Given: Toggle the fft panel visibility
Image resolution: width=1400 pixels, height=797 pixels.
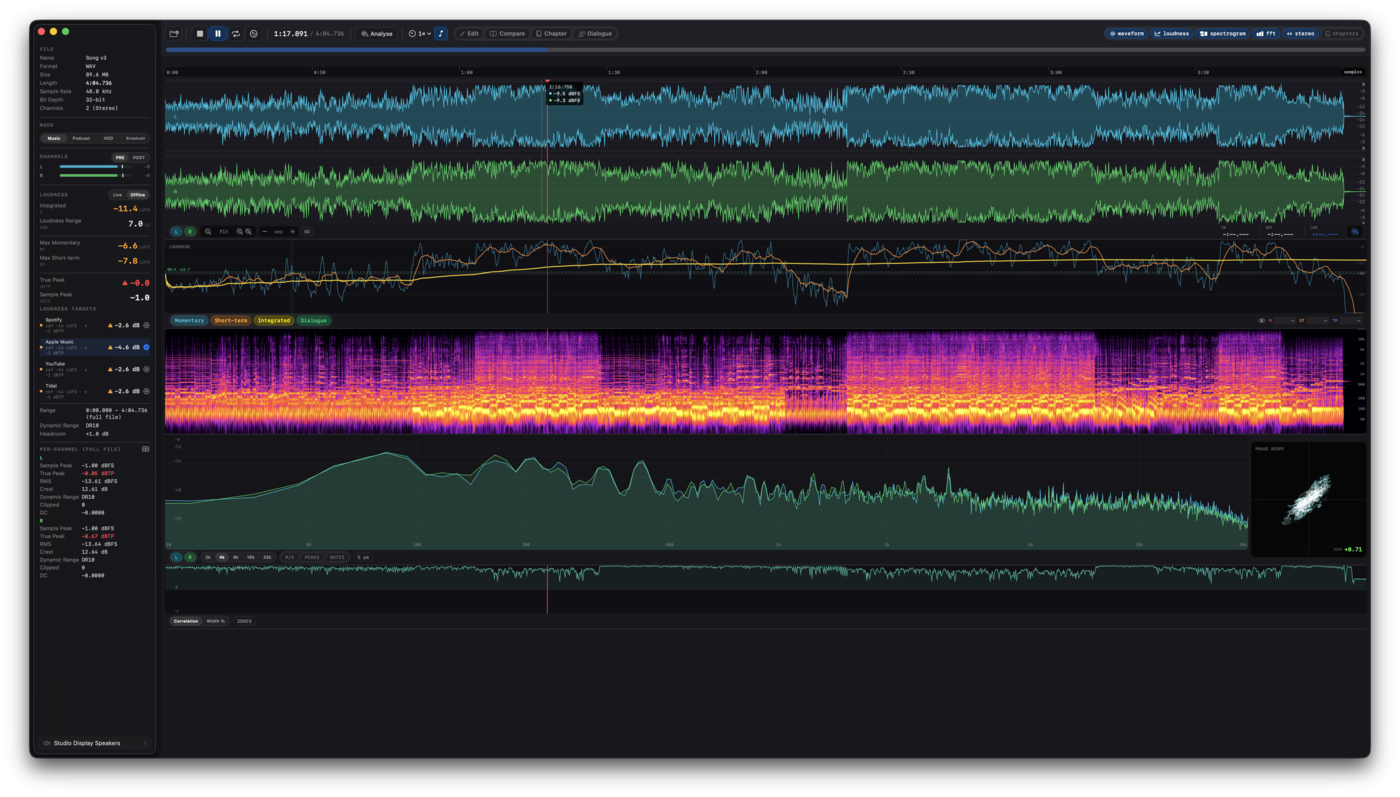Looking at the screenshot, I should (1267, 33).
